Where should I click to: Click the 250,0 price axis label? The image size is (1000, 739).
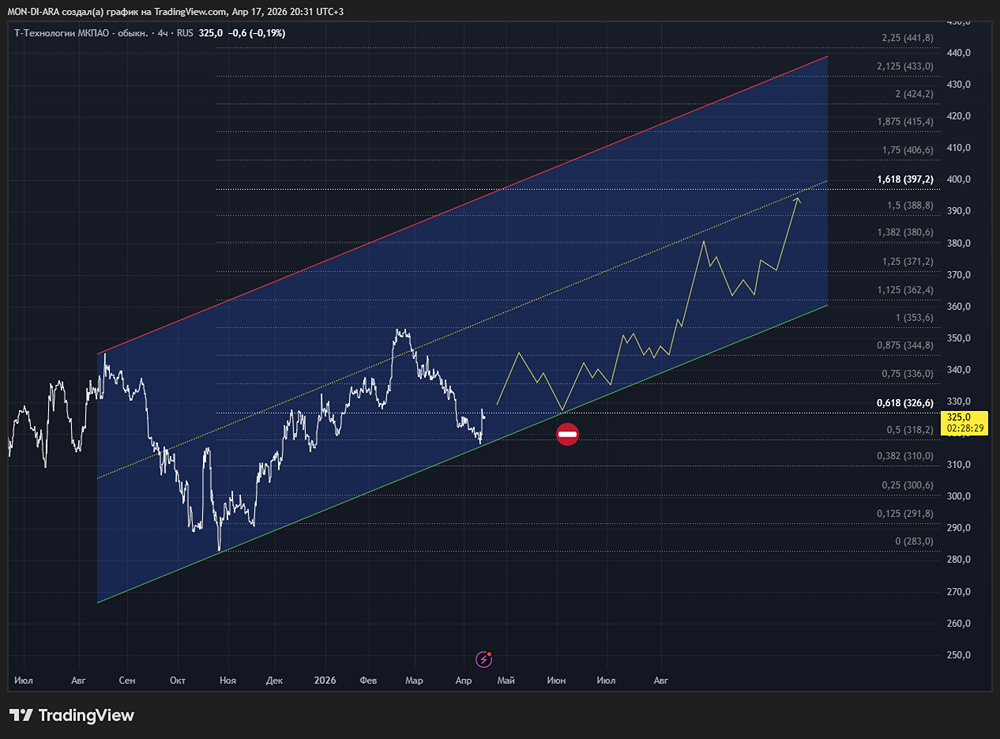point(959,655)
